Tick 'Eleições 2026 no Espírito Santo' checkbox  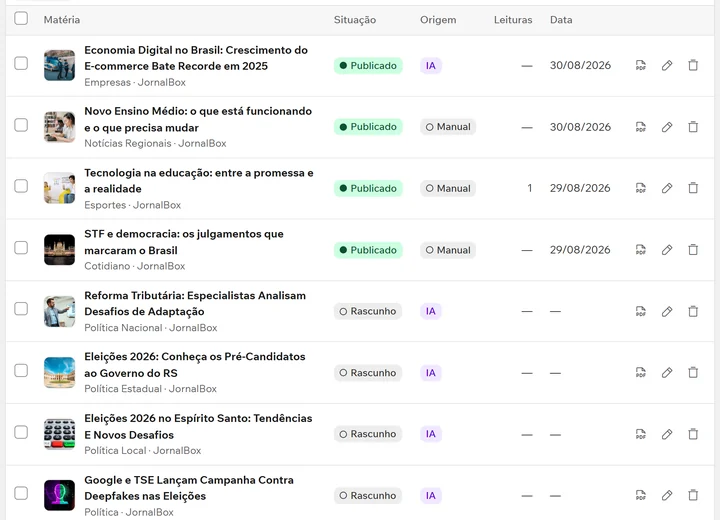pos(21,432)
